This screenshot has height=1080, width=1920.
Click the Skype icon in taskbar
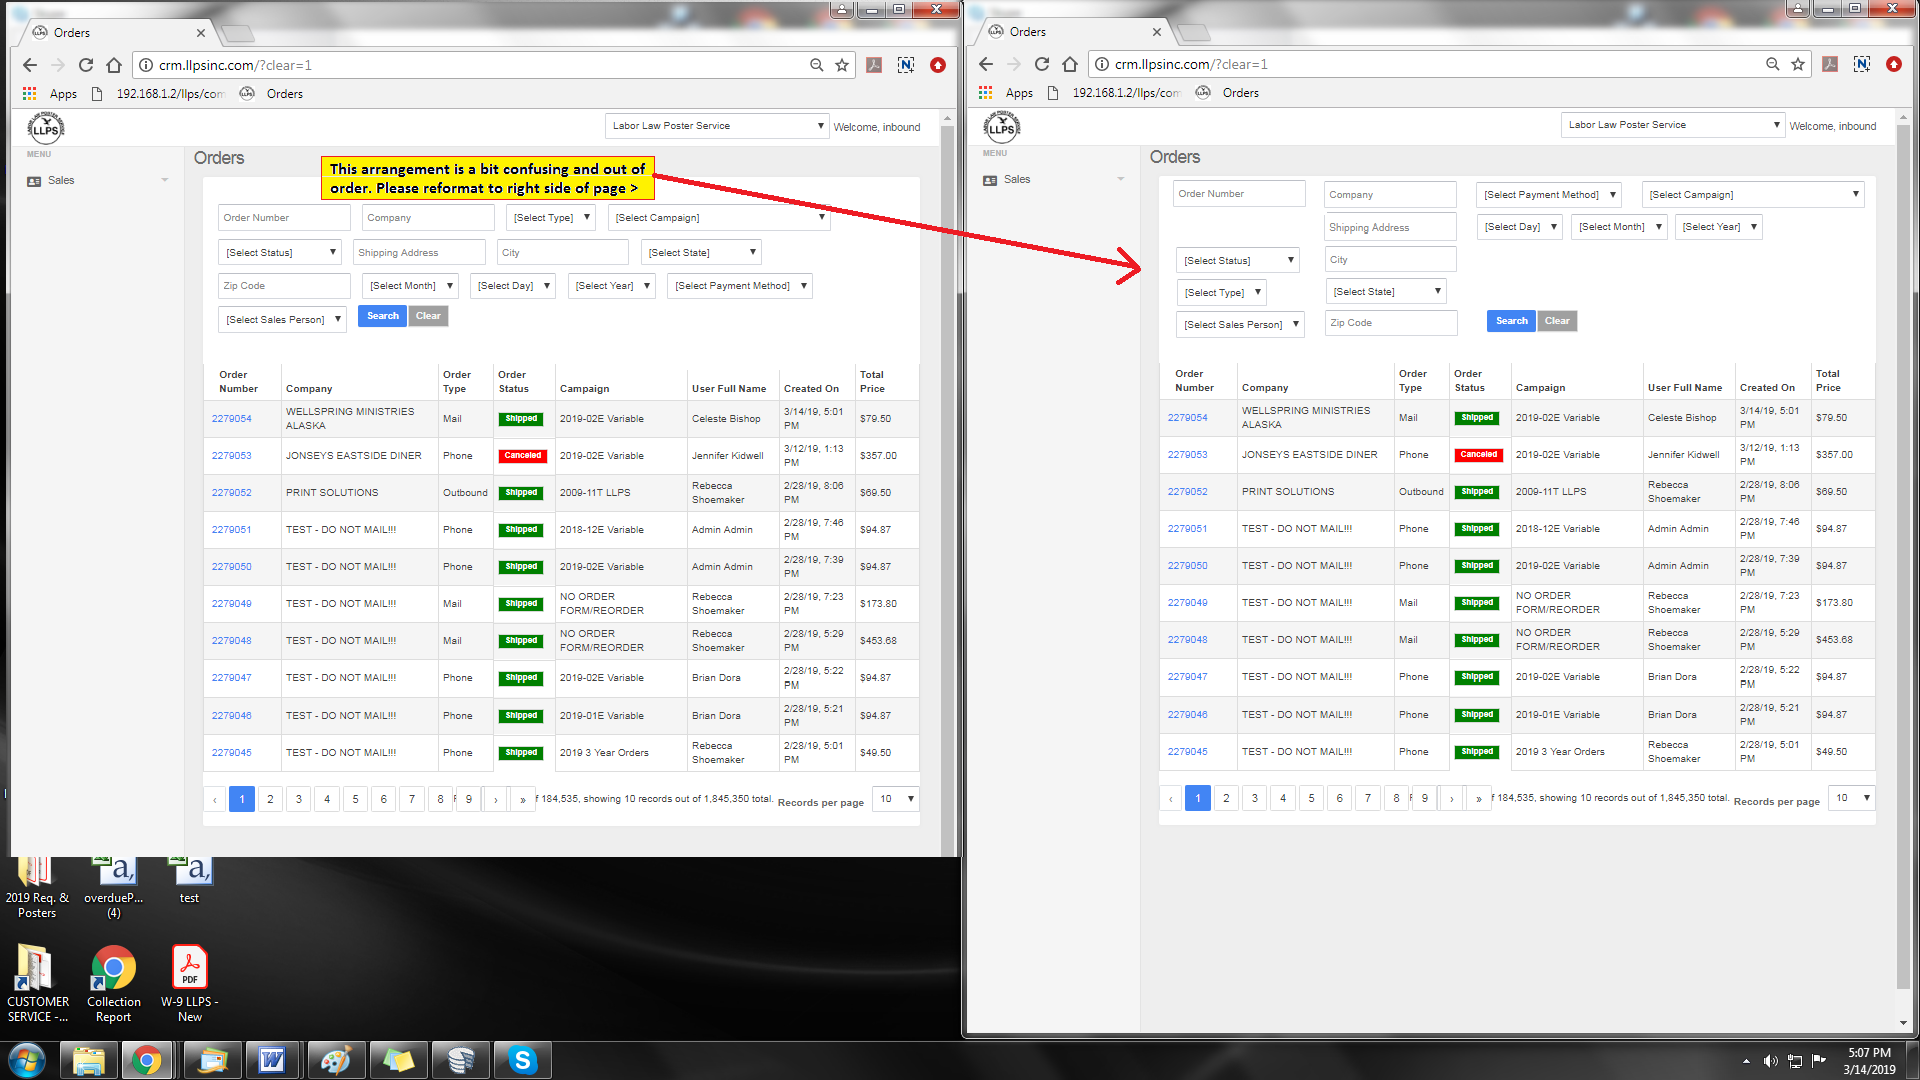coord(522,1060)
